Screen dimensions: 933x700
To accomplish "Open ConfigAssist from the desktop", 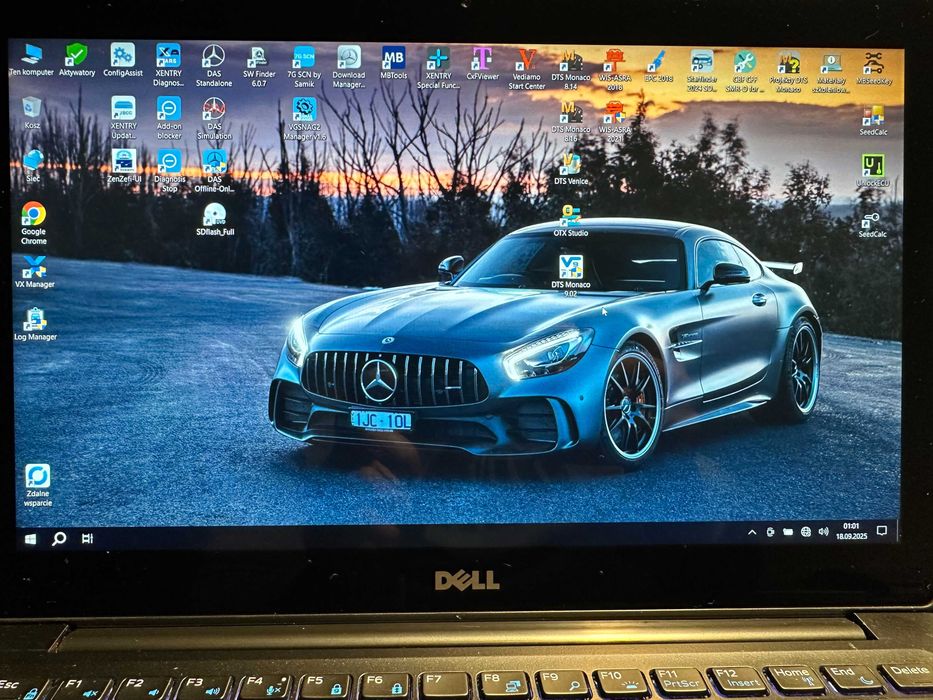I will pos(123,60).
